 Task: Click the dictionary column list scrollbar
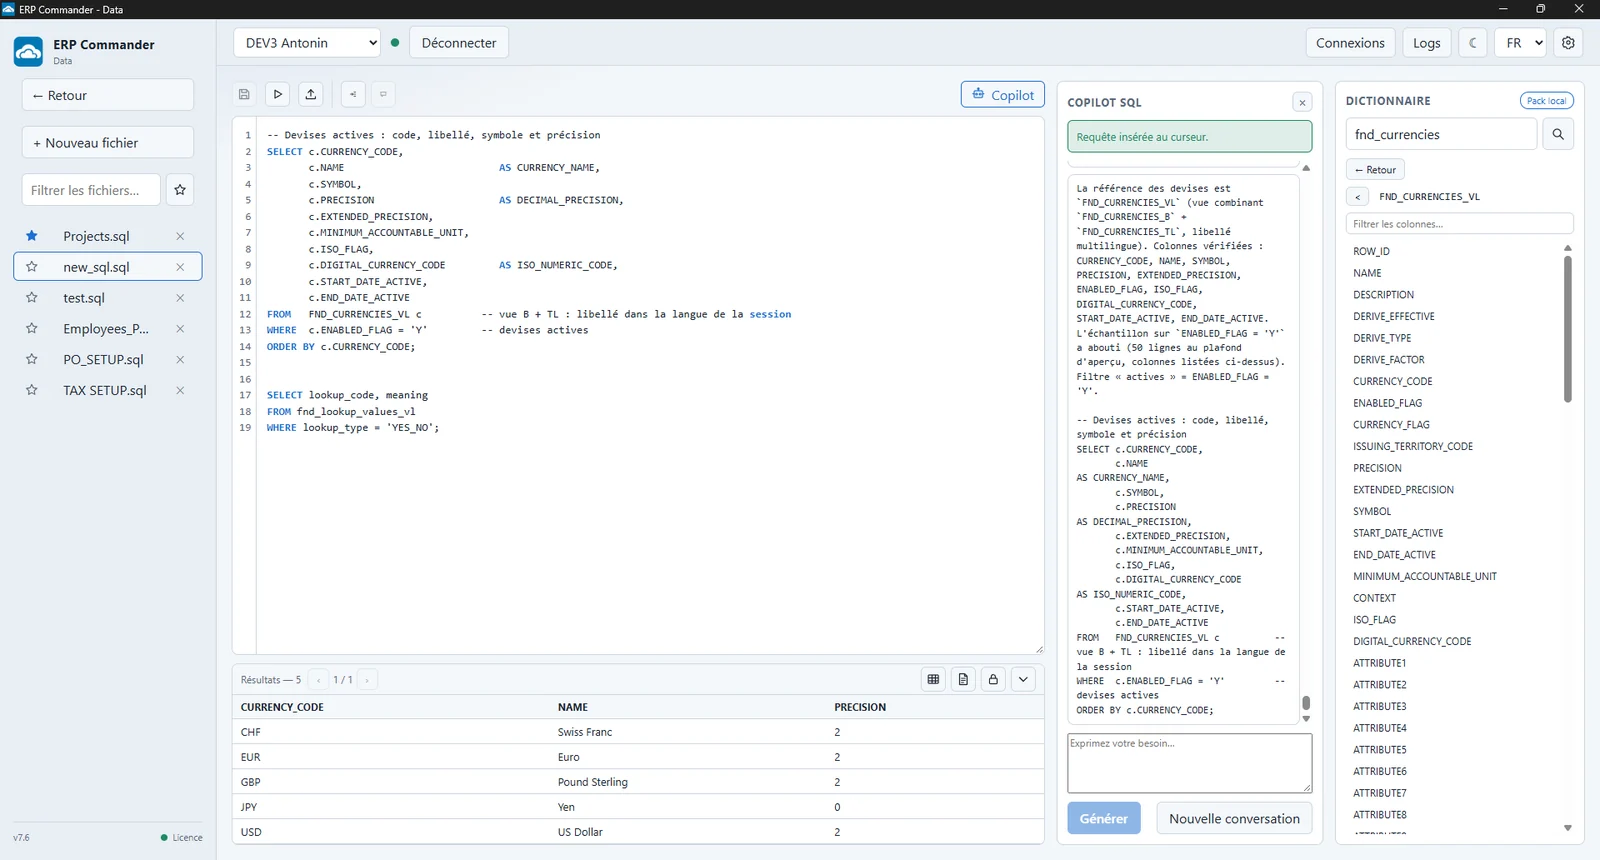point(1567,329)
